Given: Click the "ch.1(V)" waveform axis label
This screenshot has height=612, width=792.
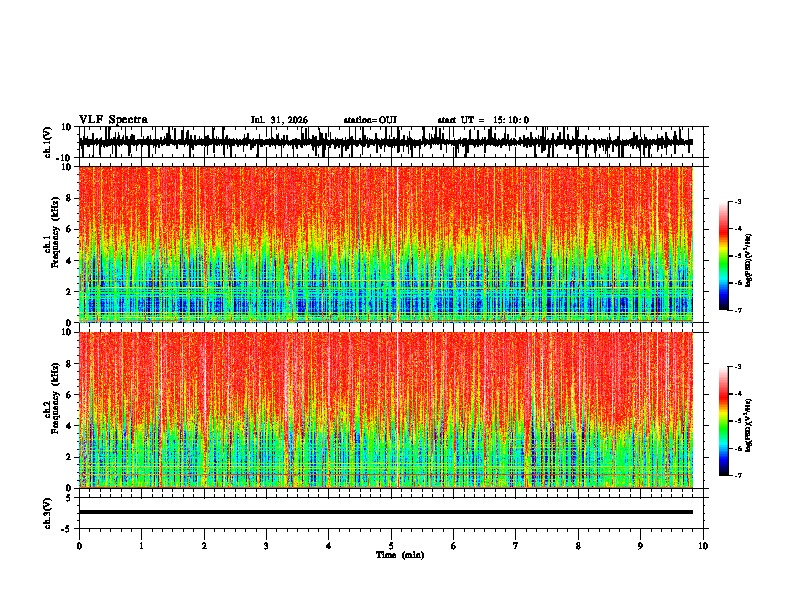Looking at the screenshot, I should [x=48, y=142].
